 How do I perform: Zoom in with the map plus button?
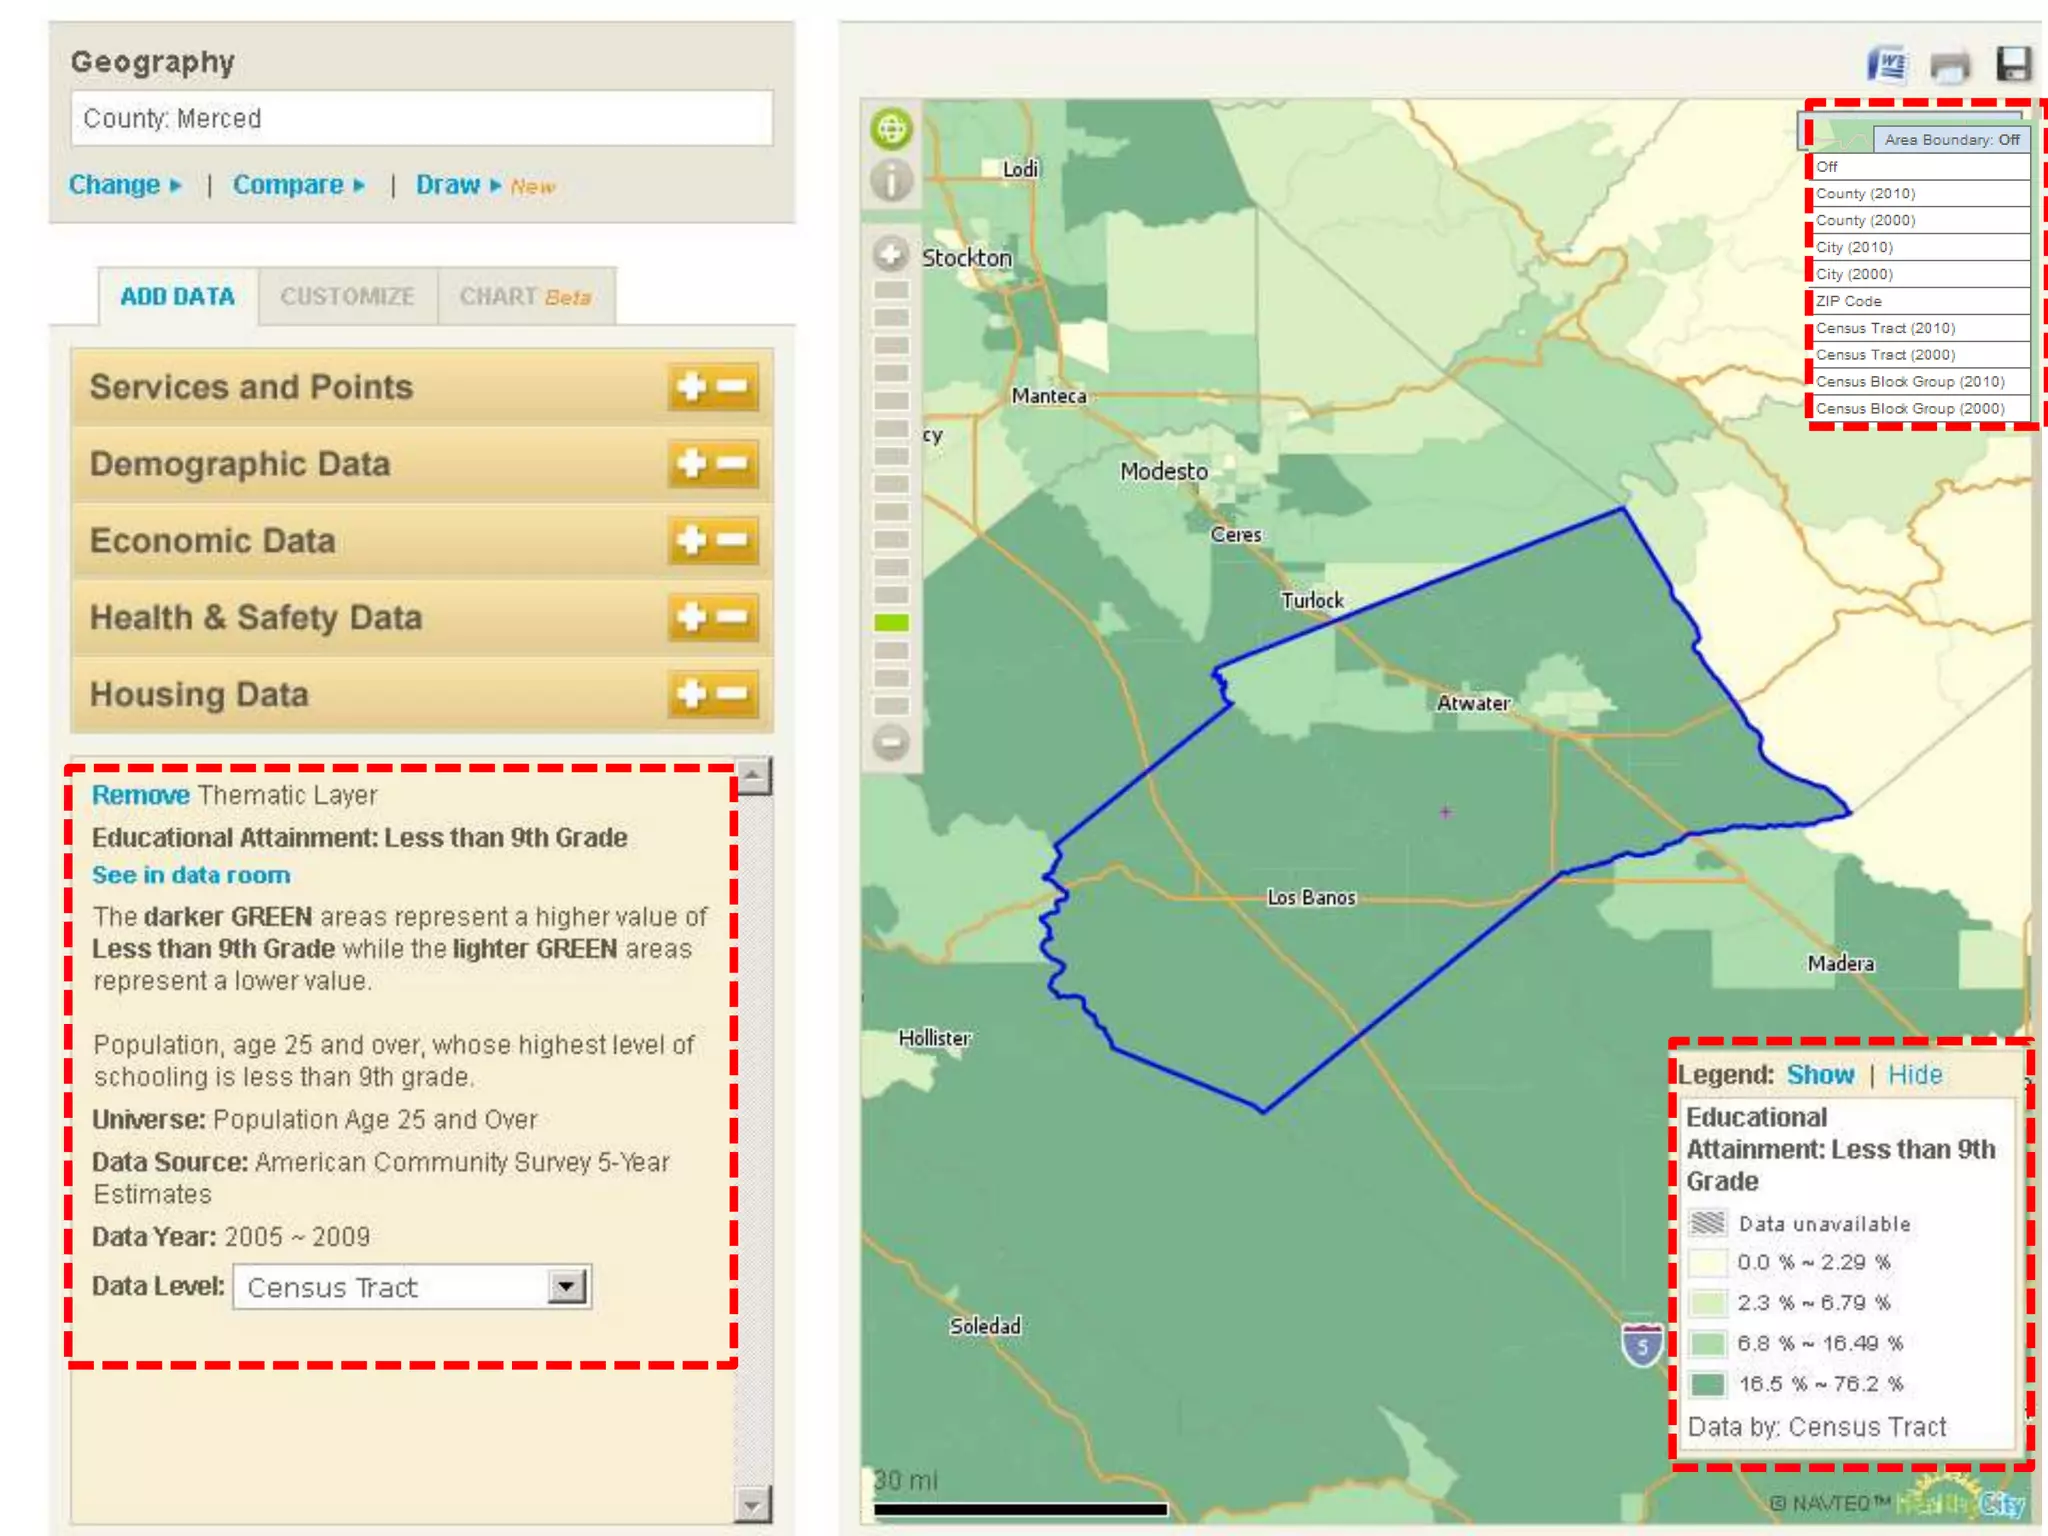pyautogui.click(x=891, y=254)
